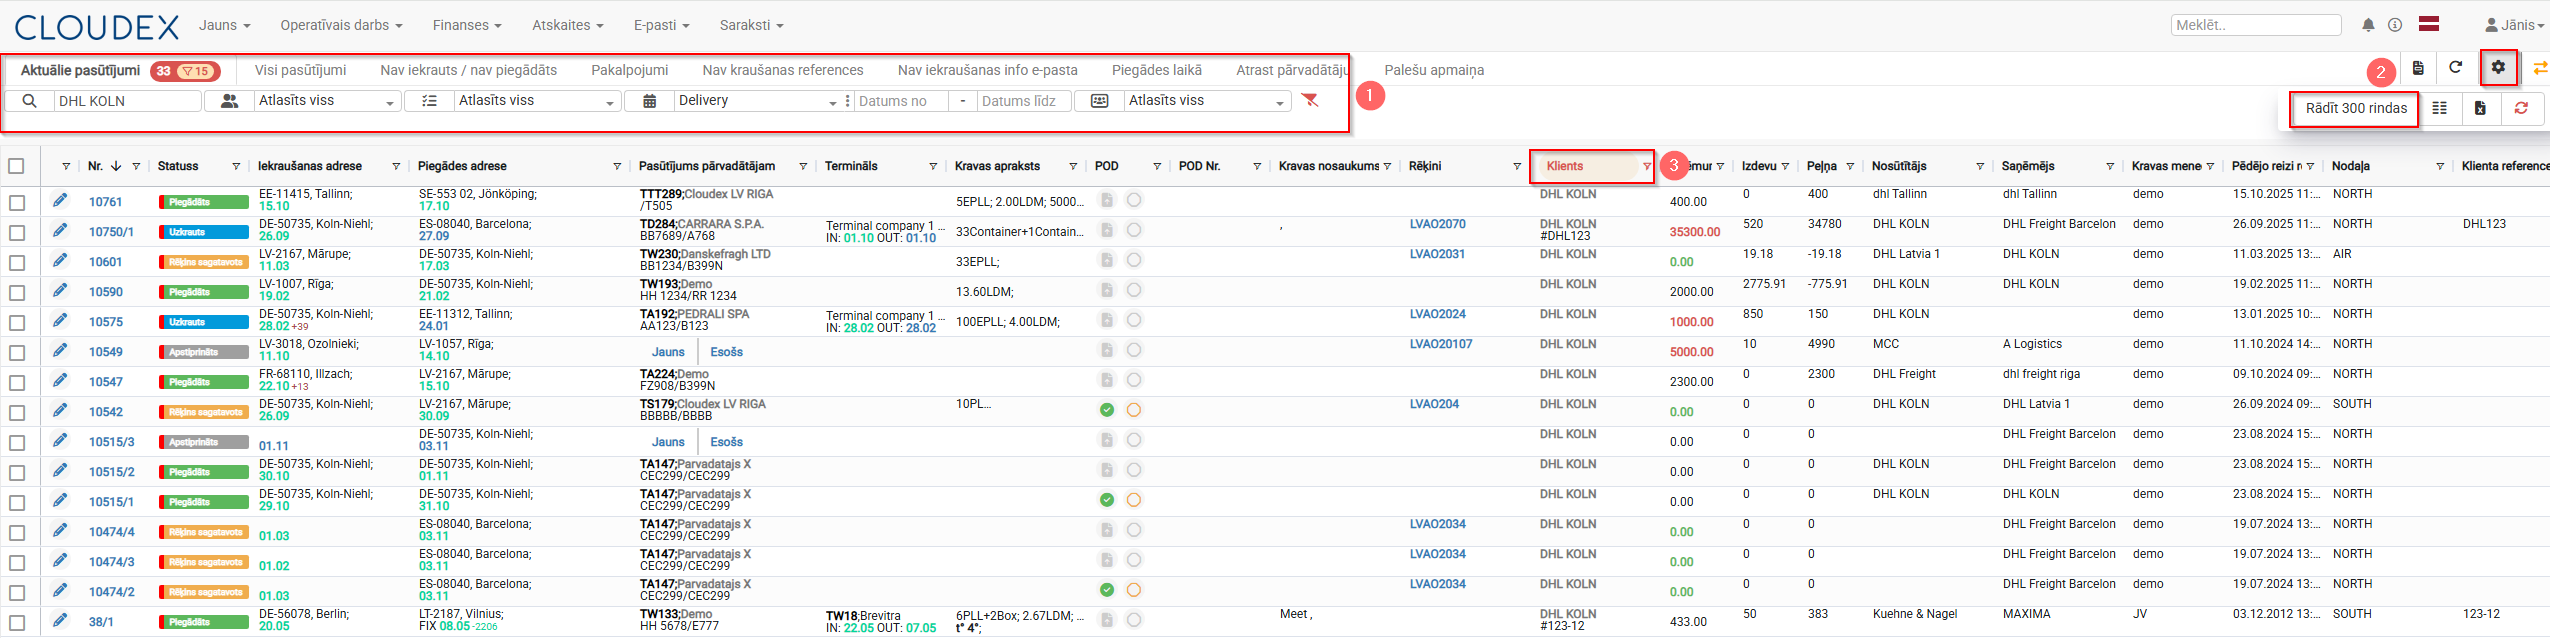The image size is (2550, 638).
Task: Click the red sync arrows icon
Action: 2521,108
